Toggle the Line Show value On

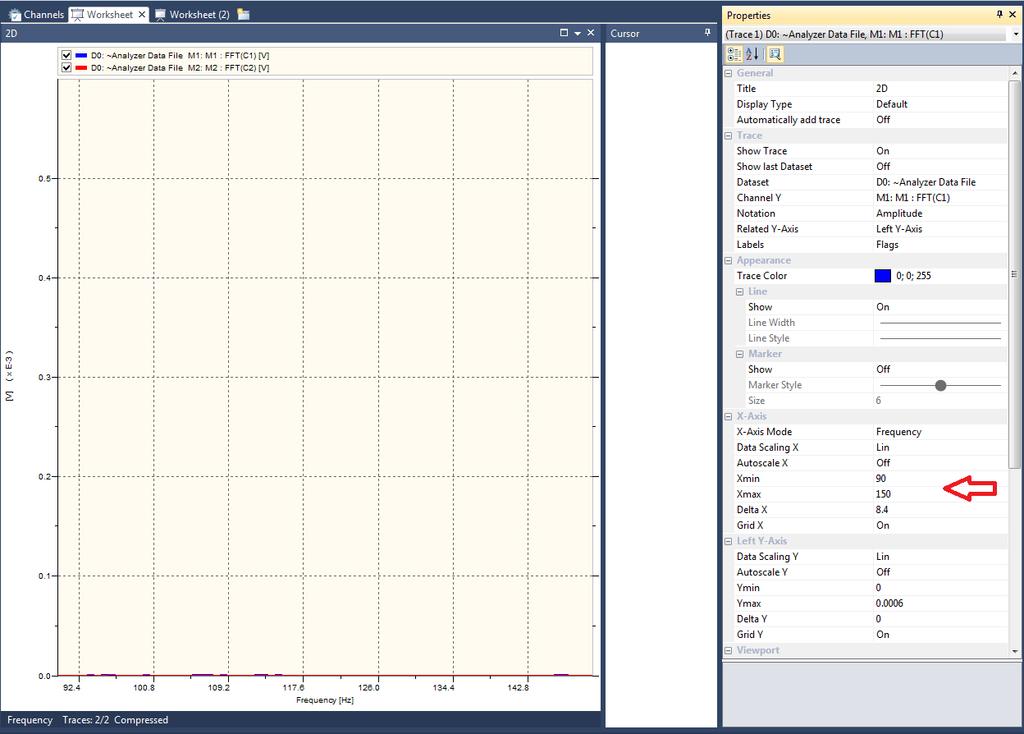[940, 307]
